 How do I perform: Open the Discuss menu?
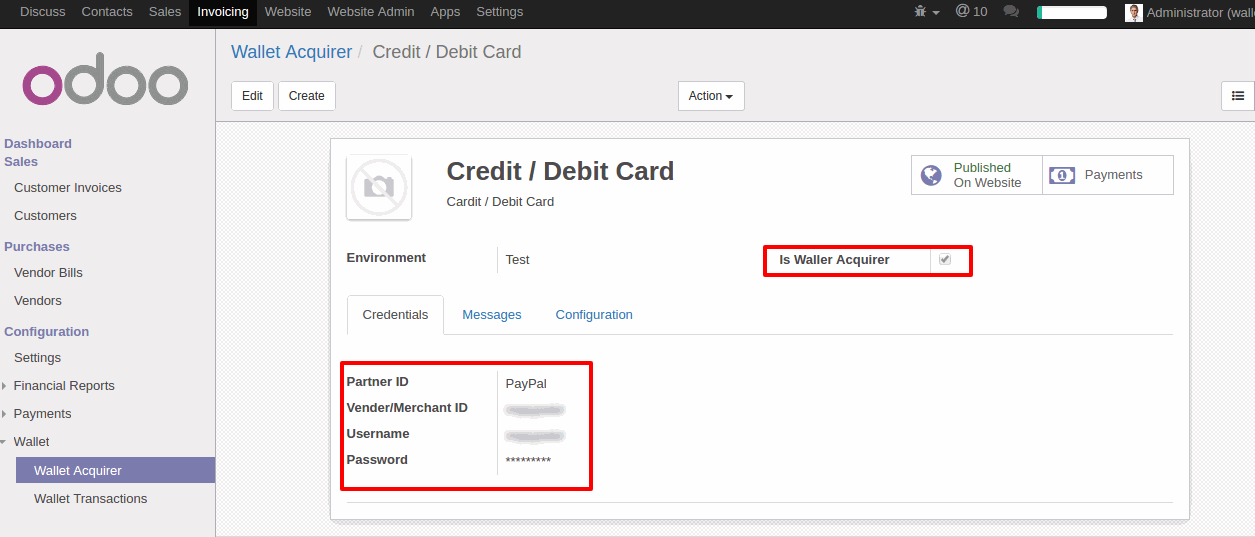[x=43, y=12]
